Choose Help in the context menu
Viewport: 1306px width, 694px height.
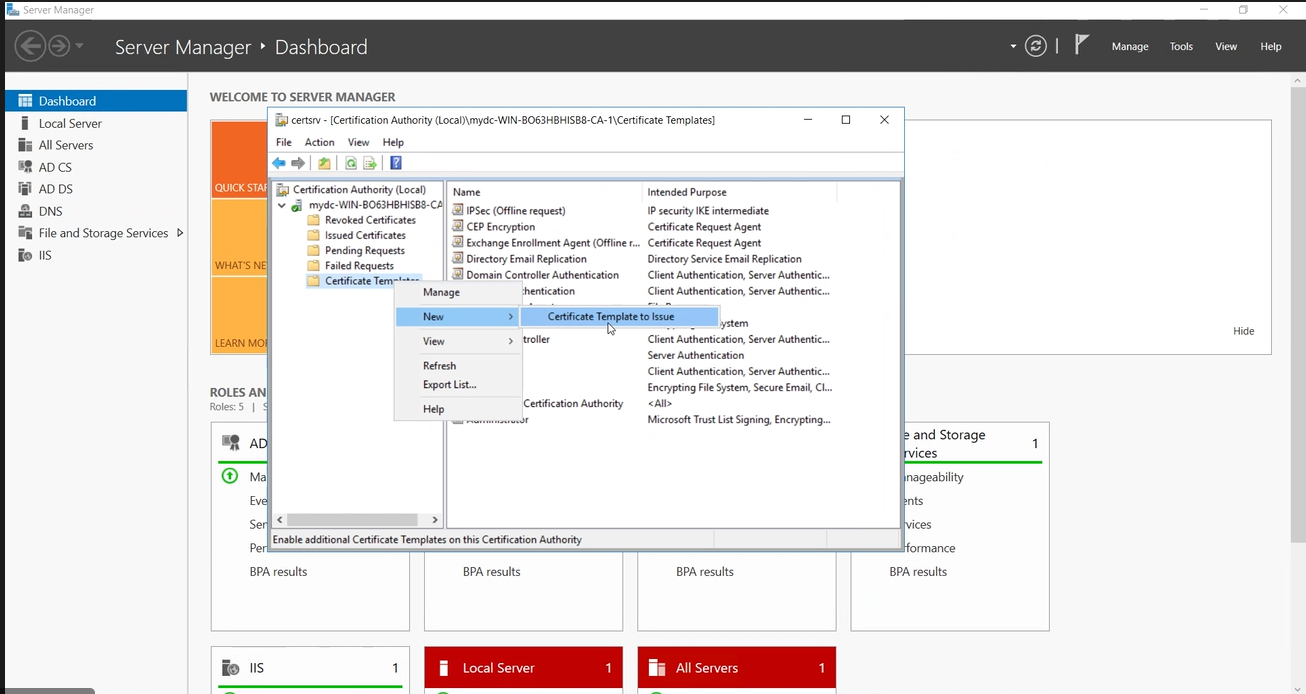pos(458,409)
